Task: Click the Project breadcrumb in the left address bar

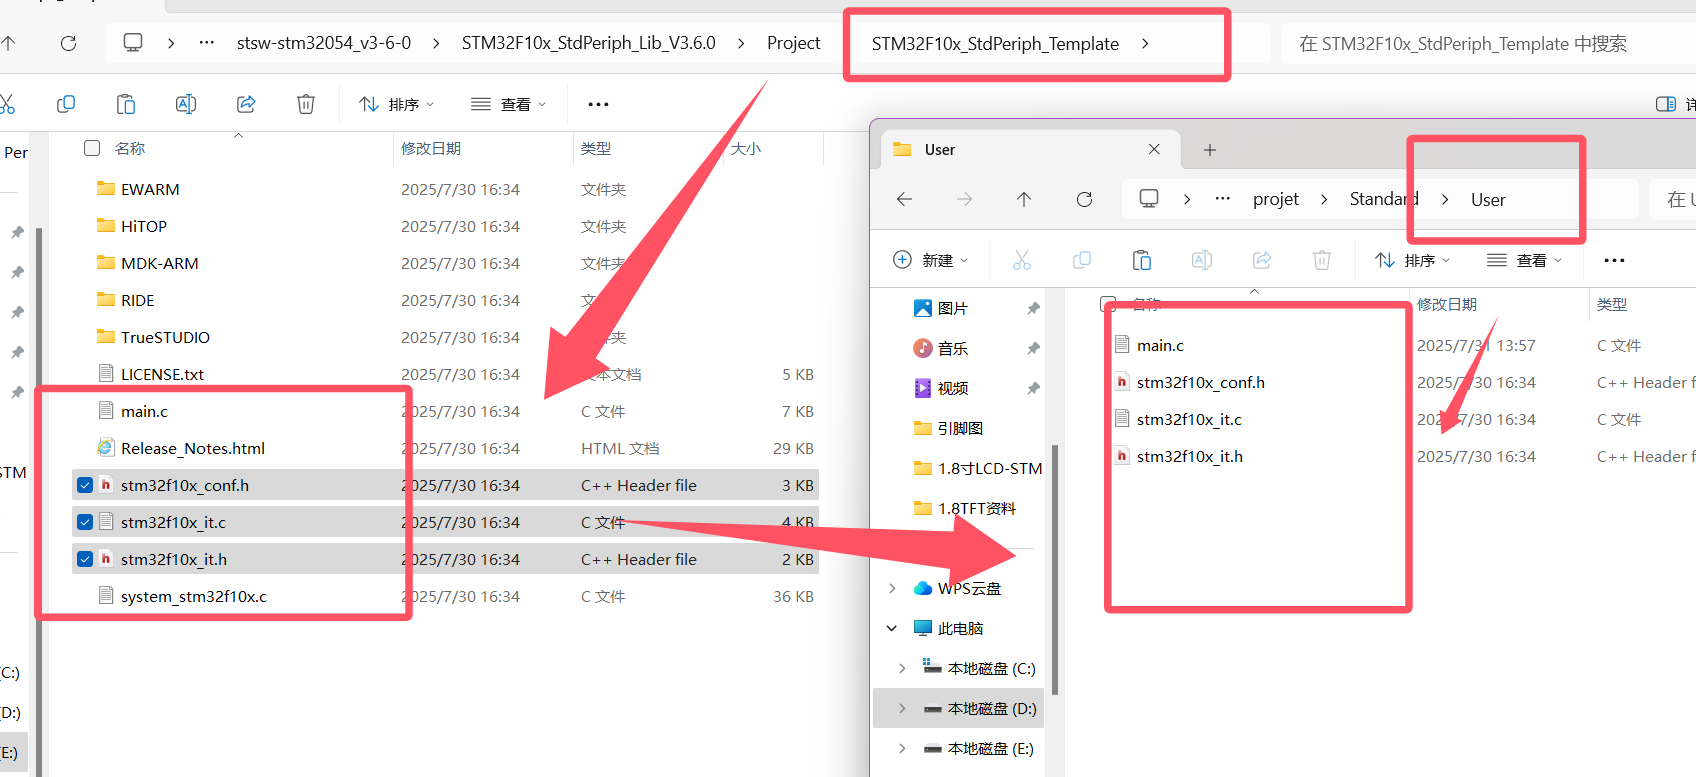Action: pos(794,43)
